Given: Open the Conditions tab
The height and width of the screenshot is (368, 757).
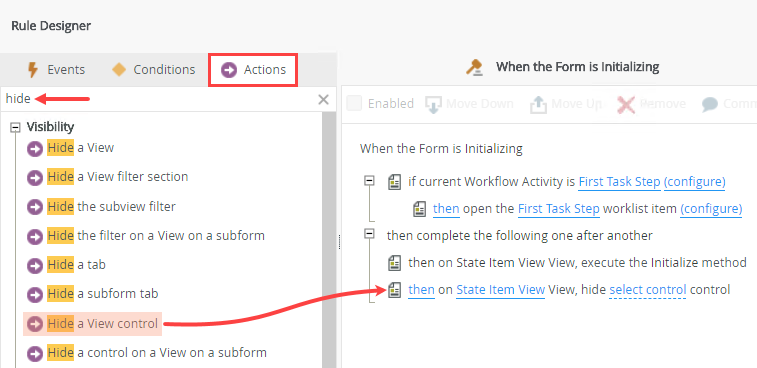Looking at the screenshot, I should coord(153,70).
